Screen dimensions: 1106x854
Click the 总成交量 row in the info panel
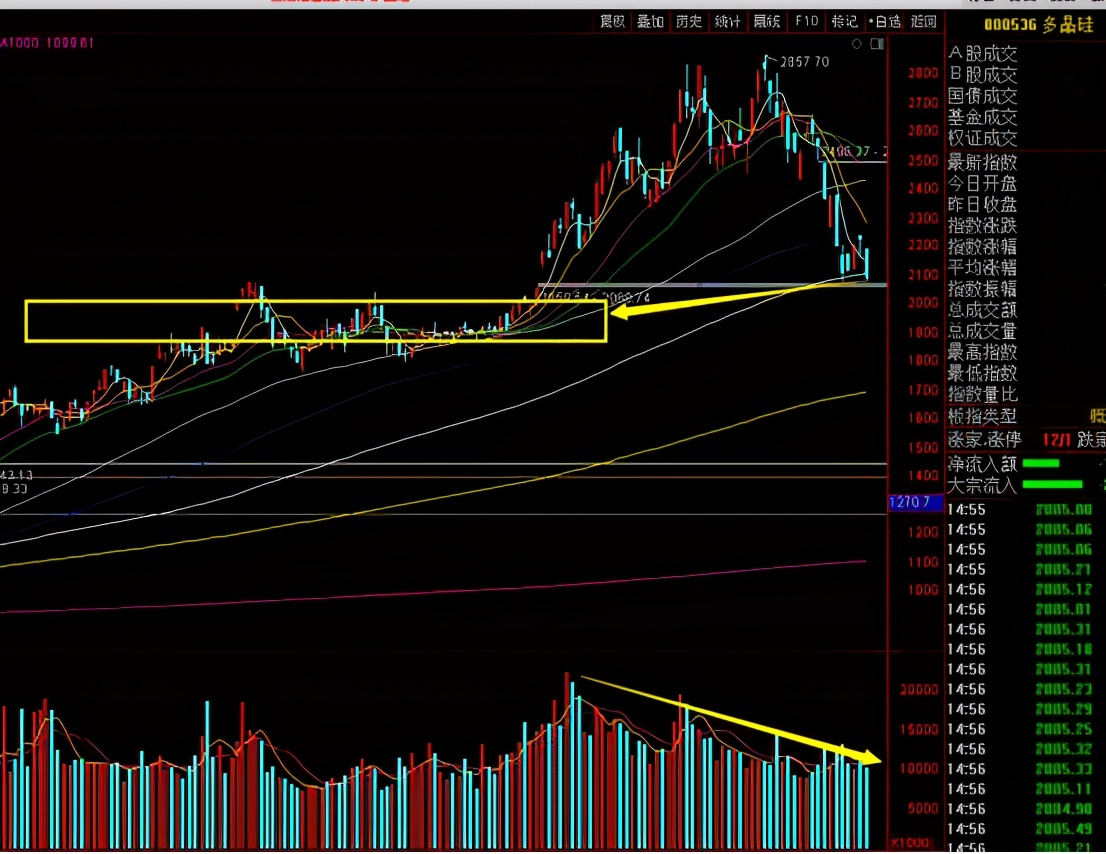983,331
